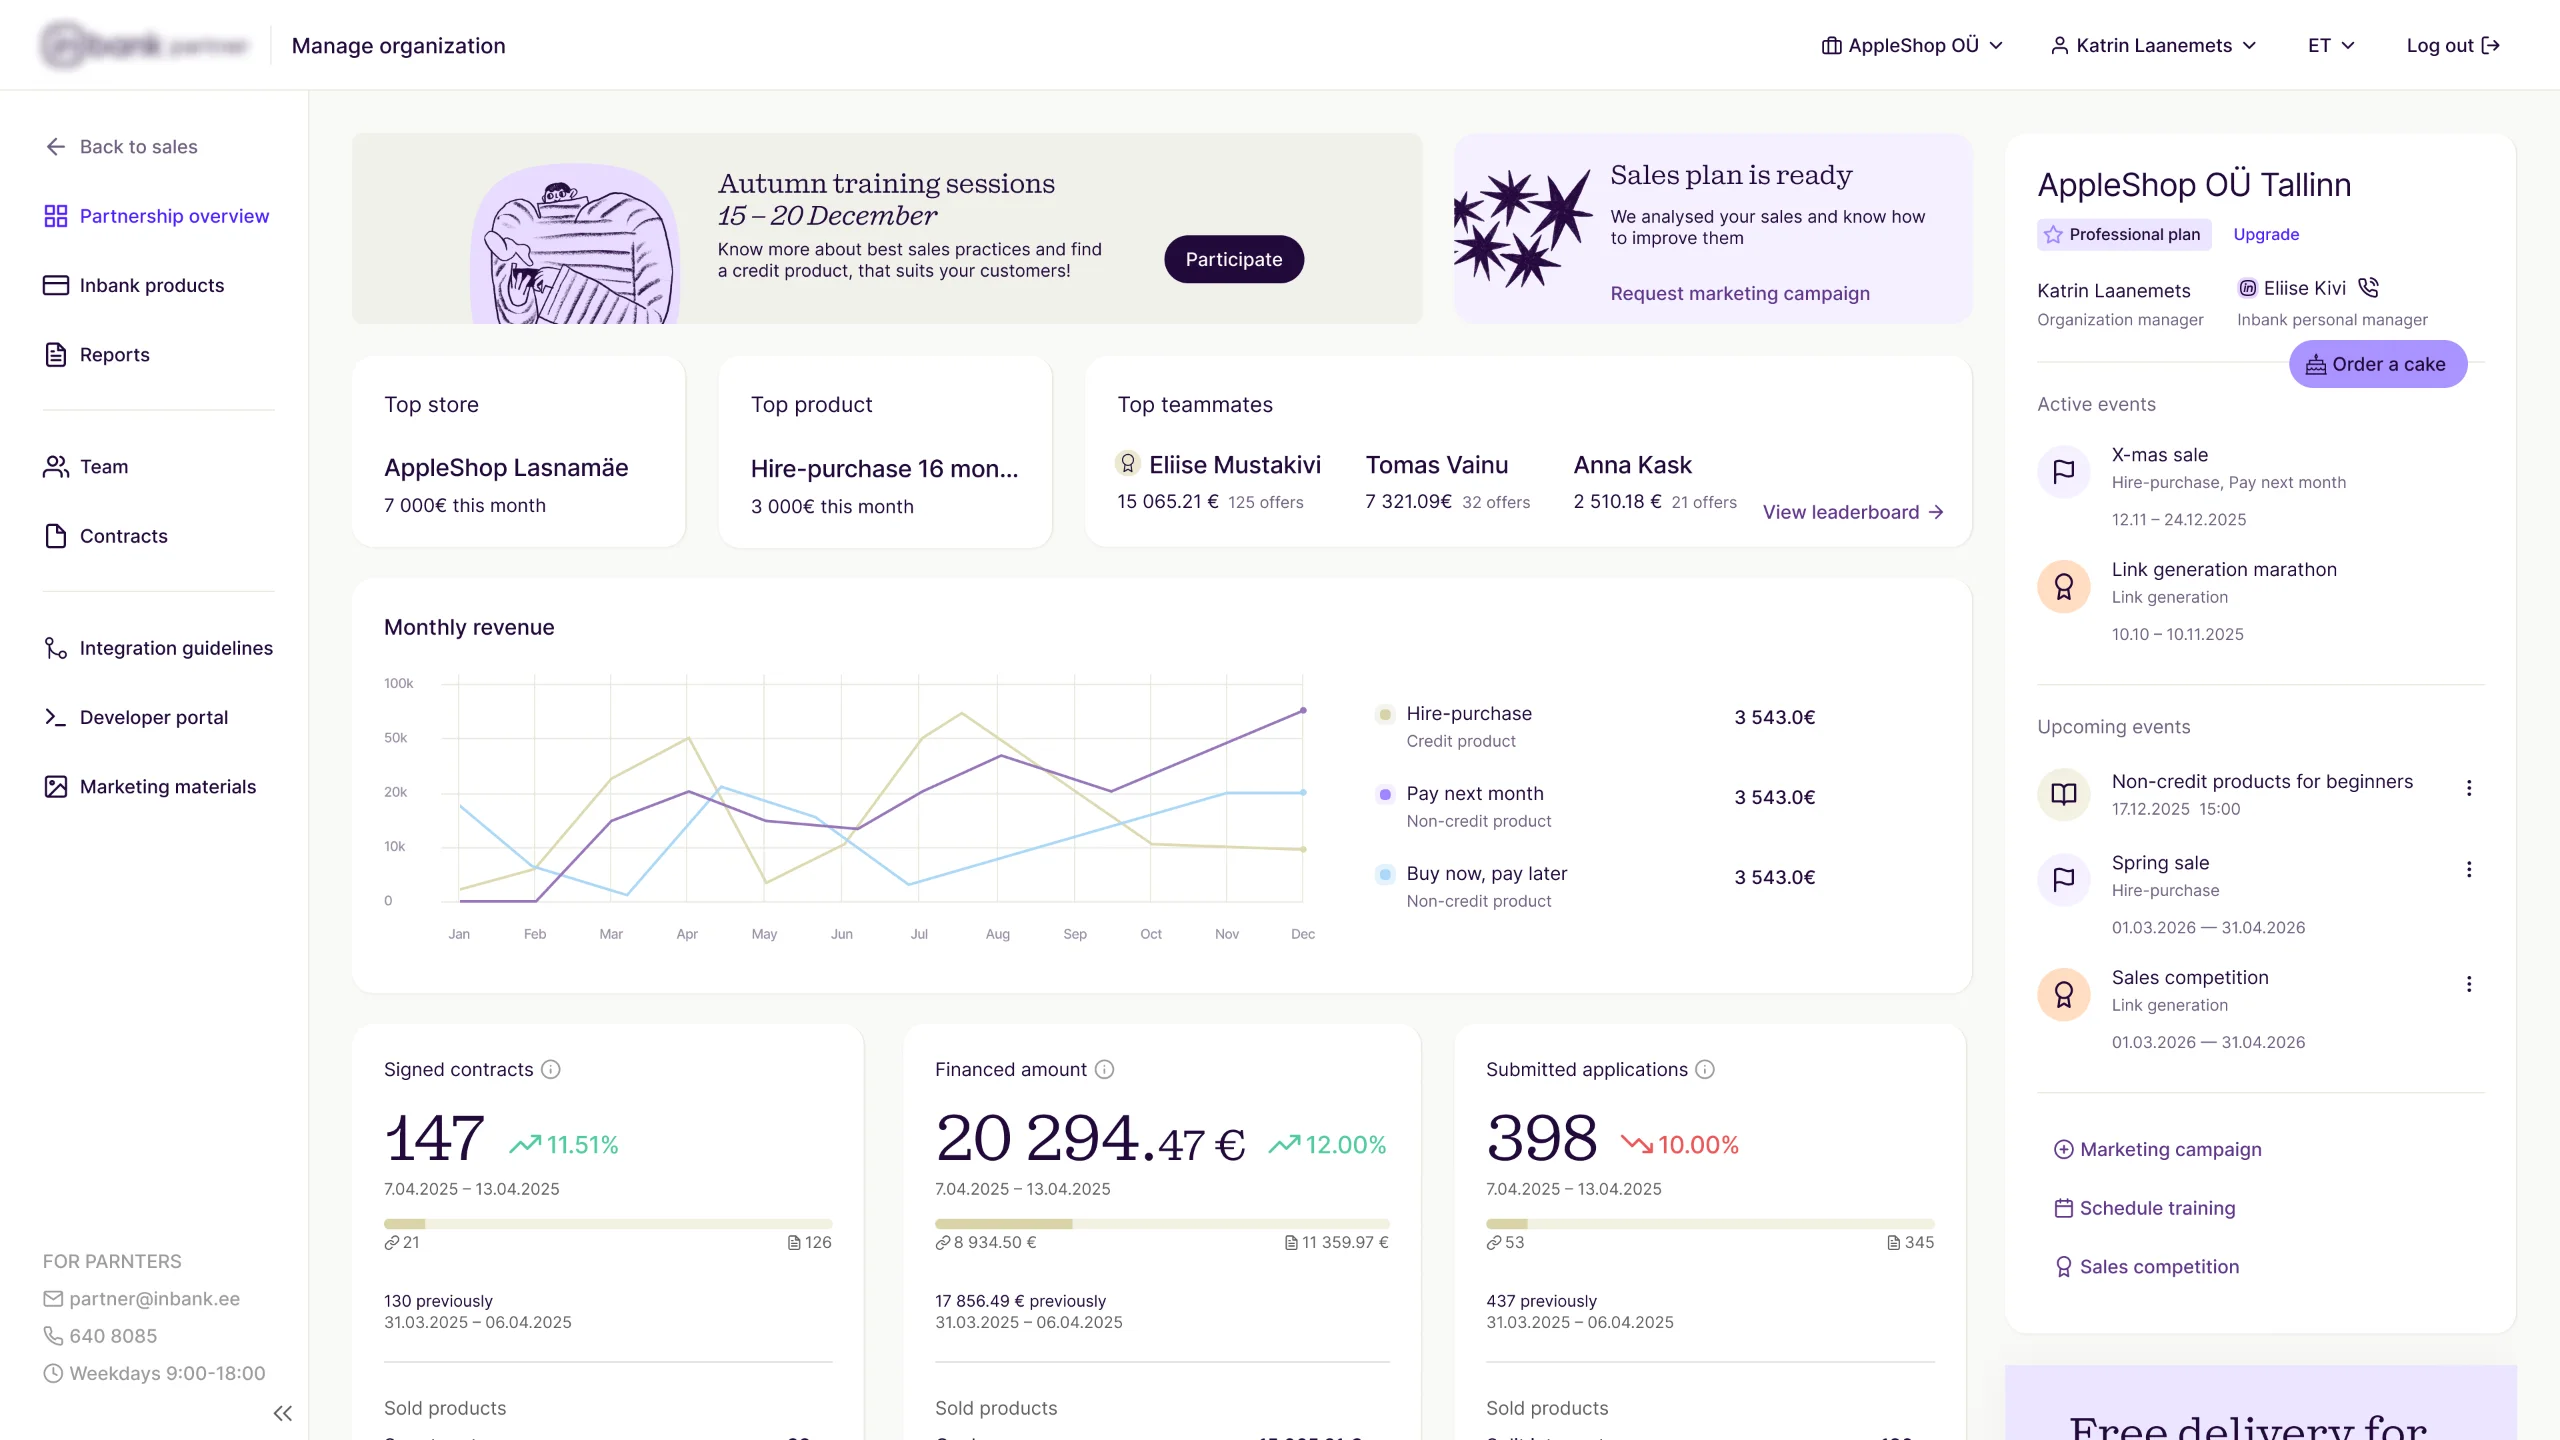Screen dimensions: 2560x1440
Task: Open Reports in the sidebar
Action: pyautogui.click(x=97, y=355)
